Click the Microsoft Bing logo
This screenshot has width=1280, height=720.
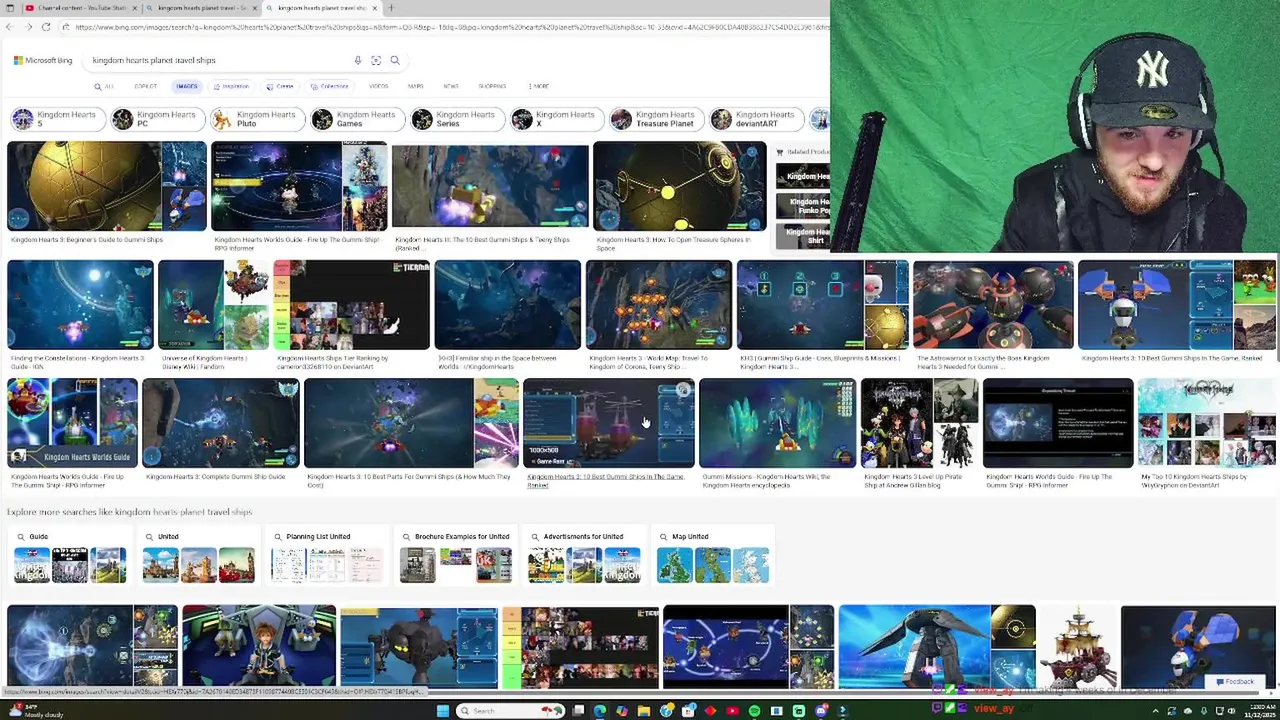pos(43,60)
